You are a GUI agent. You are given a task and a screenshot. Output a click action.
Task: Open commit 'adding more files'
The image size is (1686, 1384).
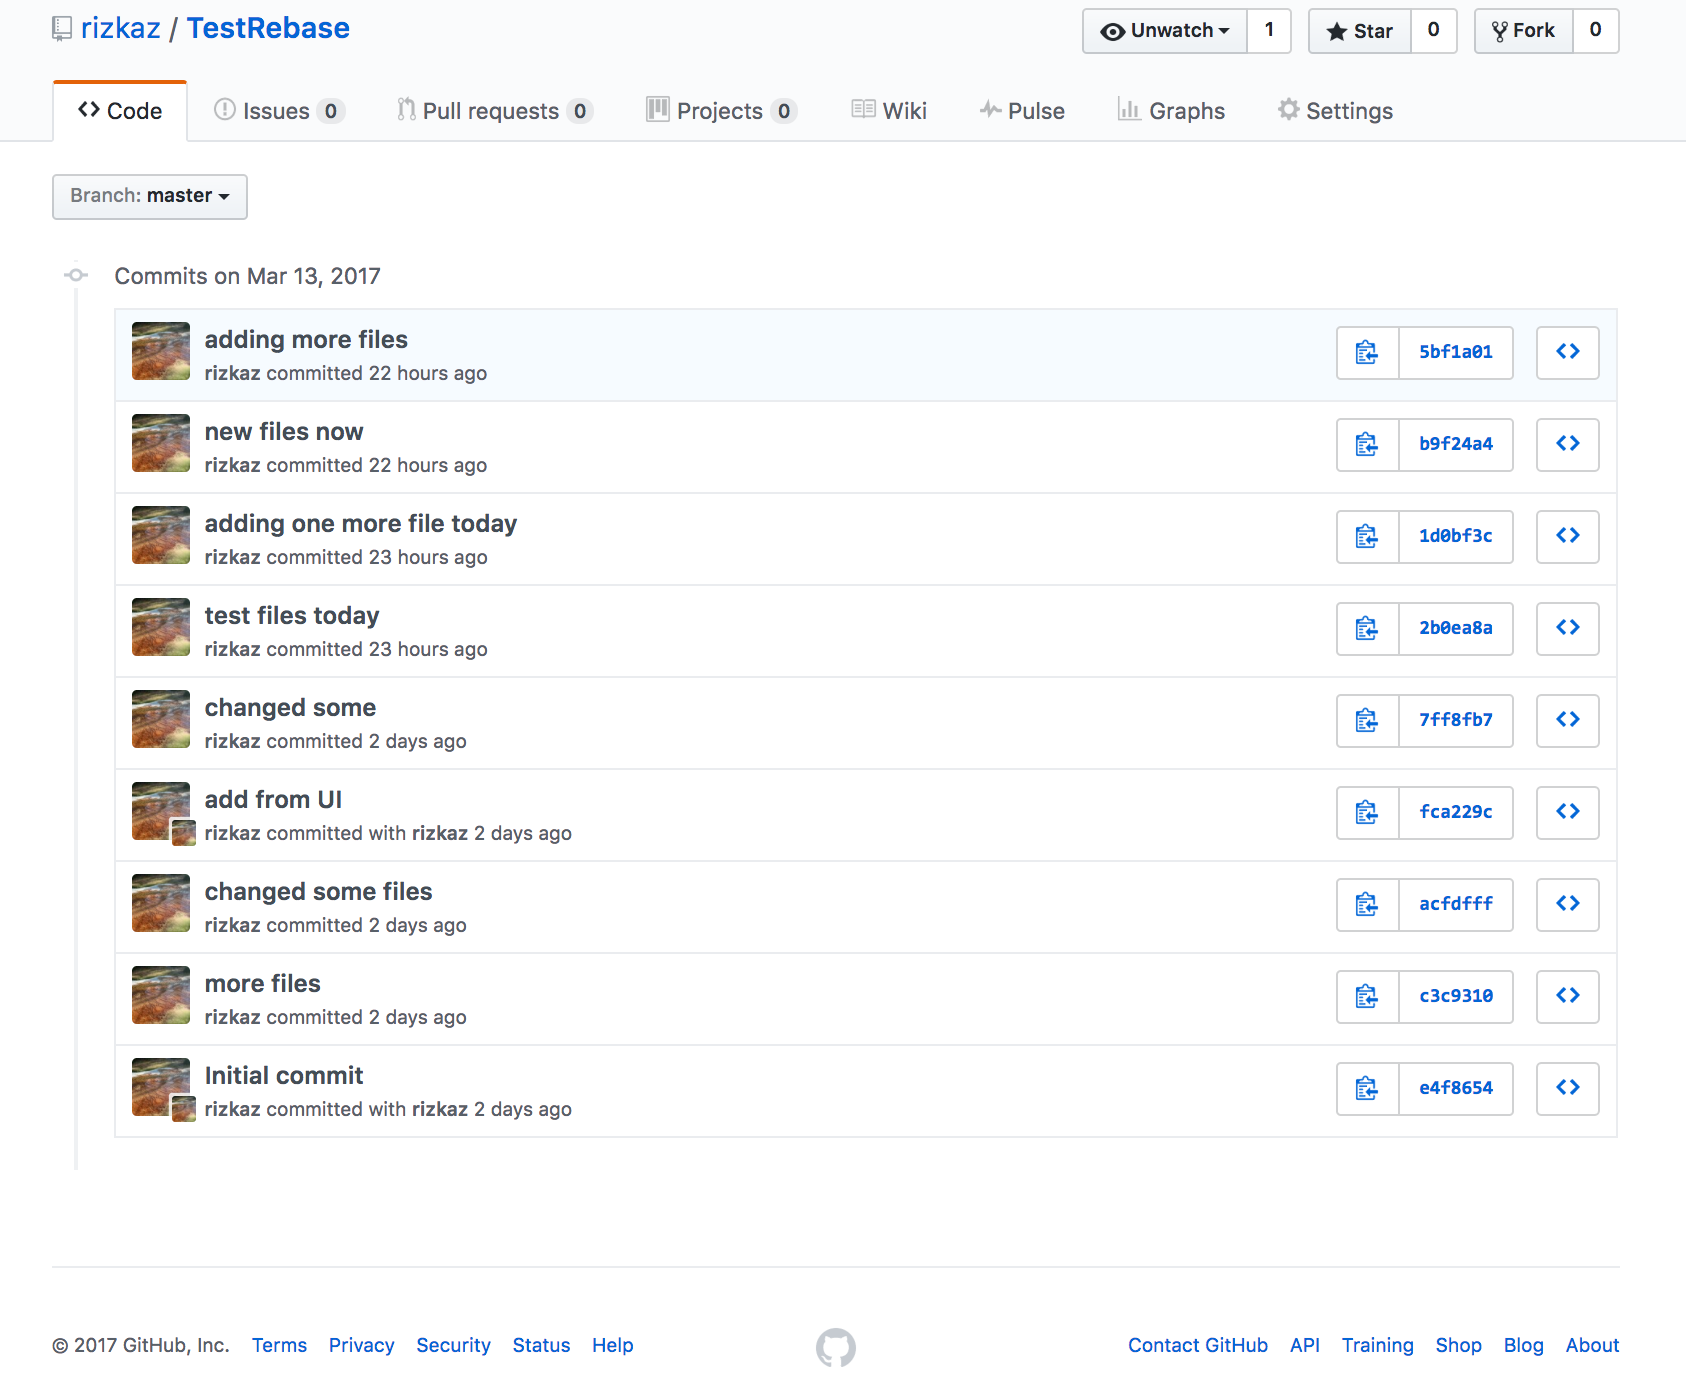(306, 340)
